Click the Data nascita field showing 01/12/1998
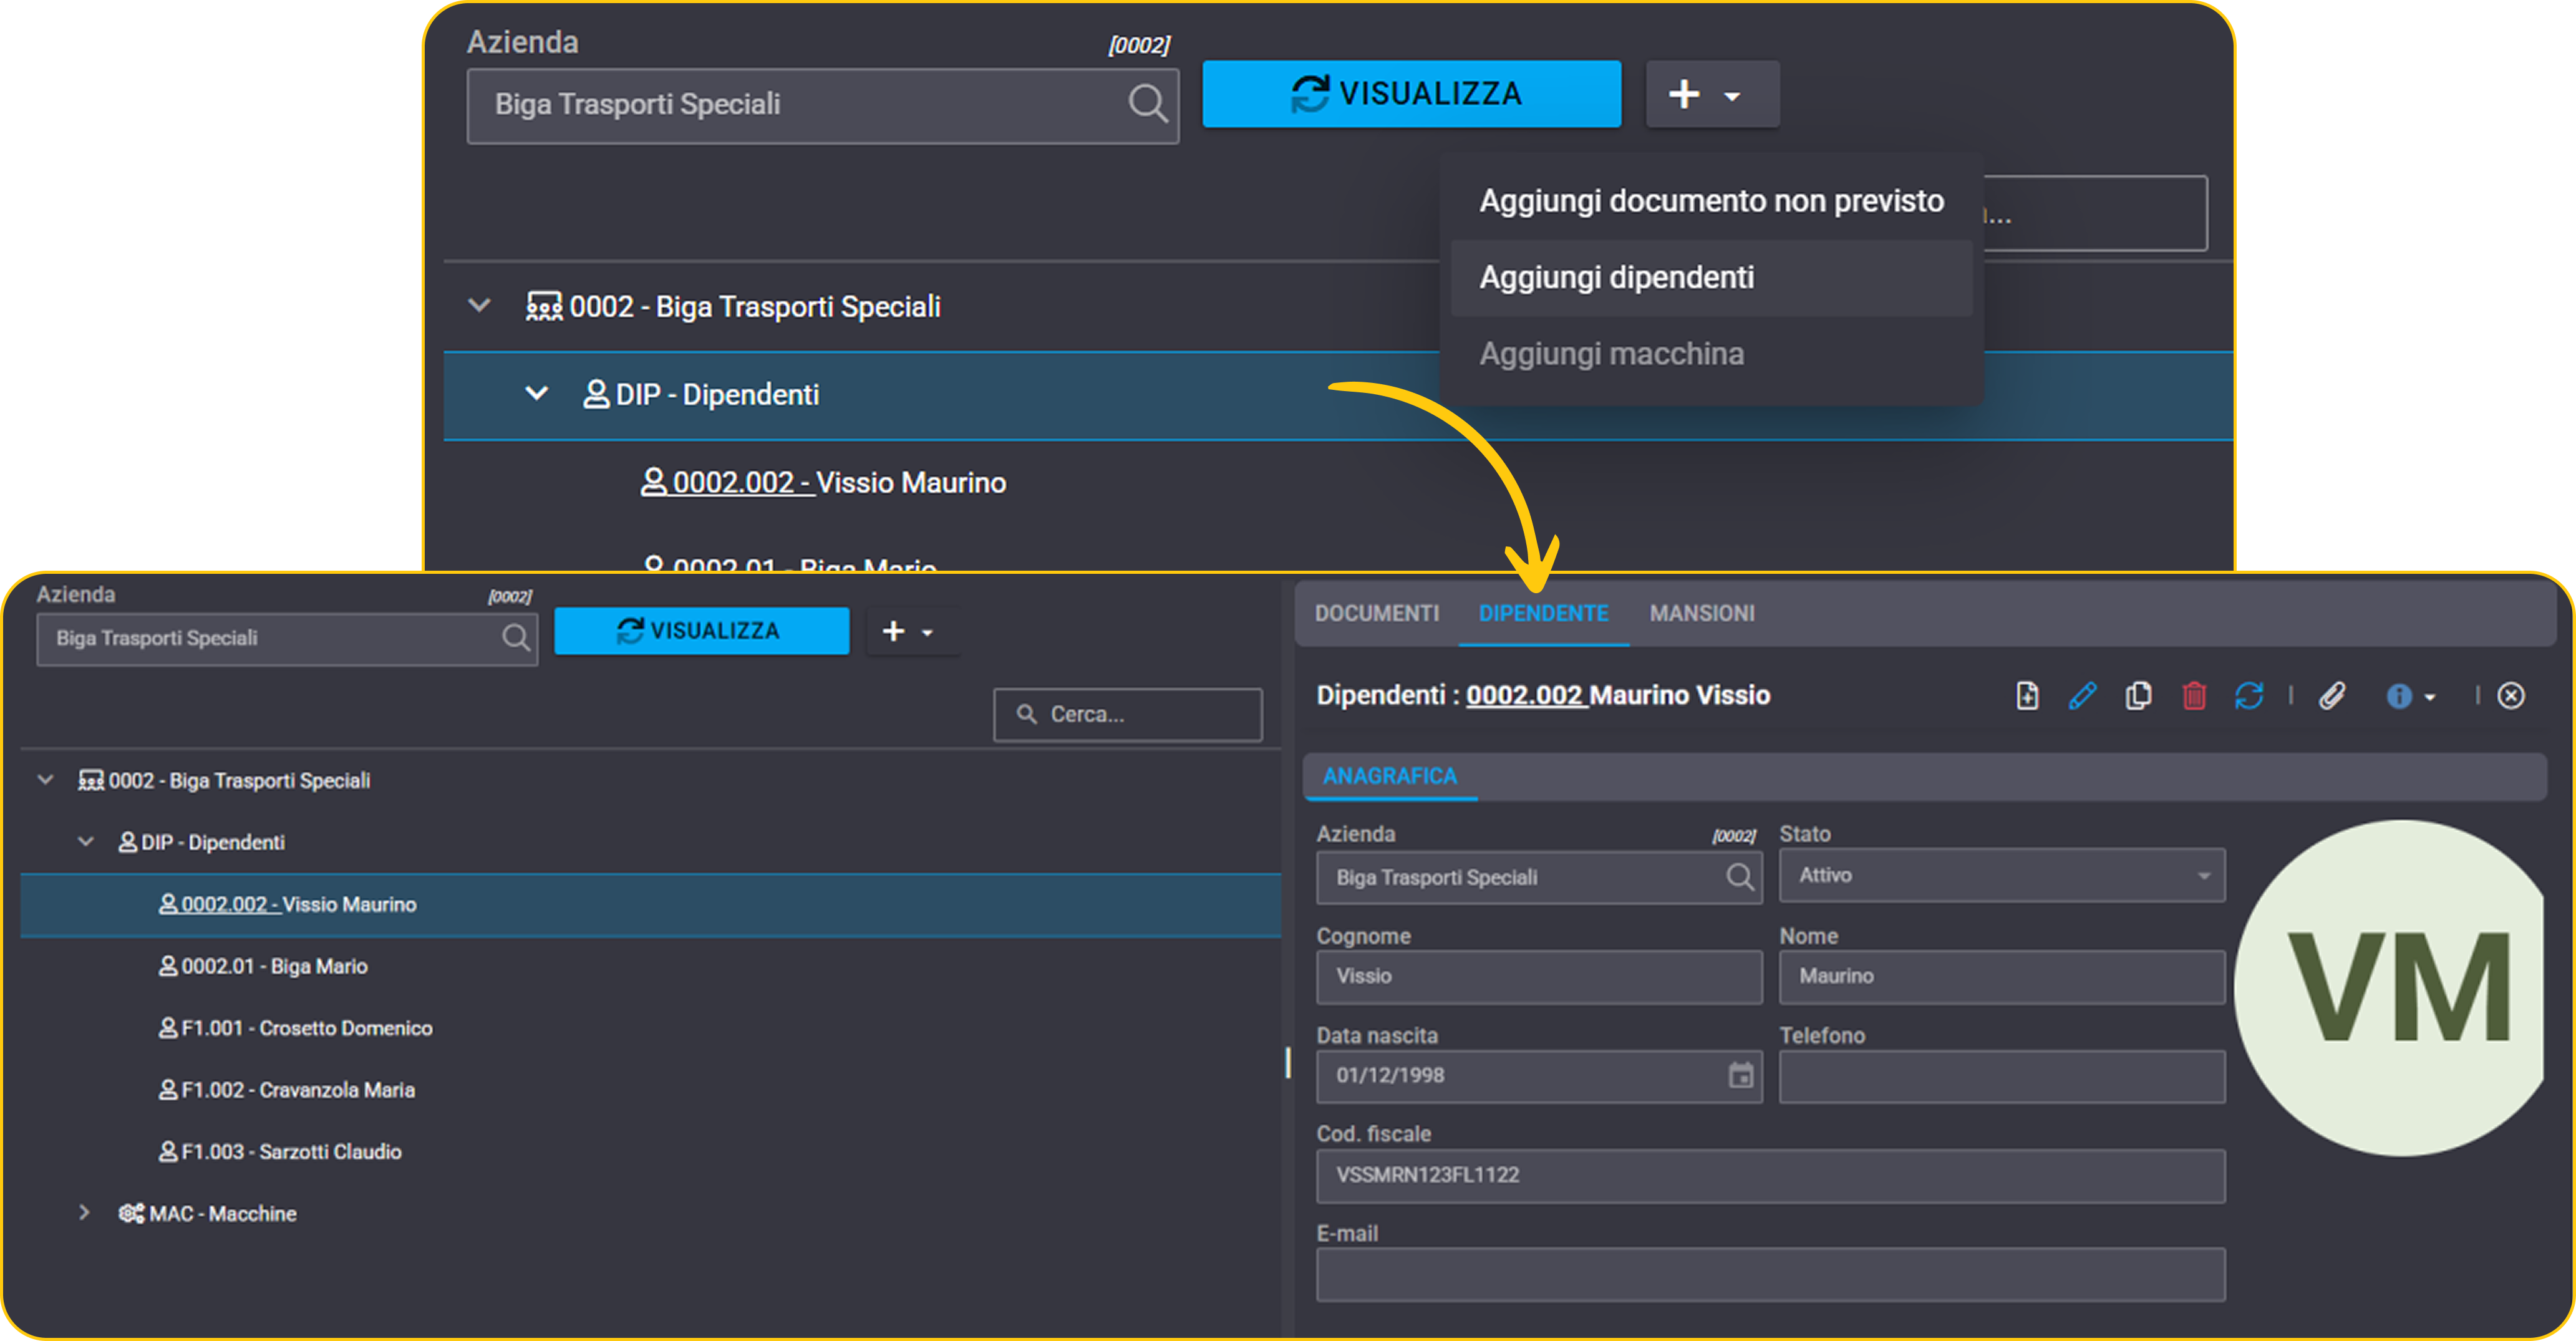 [x=1539, y=1076]
